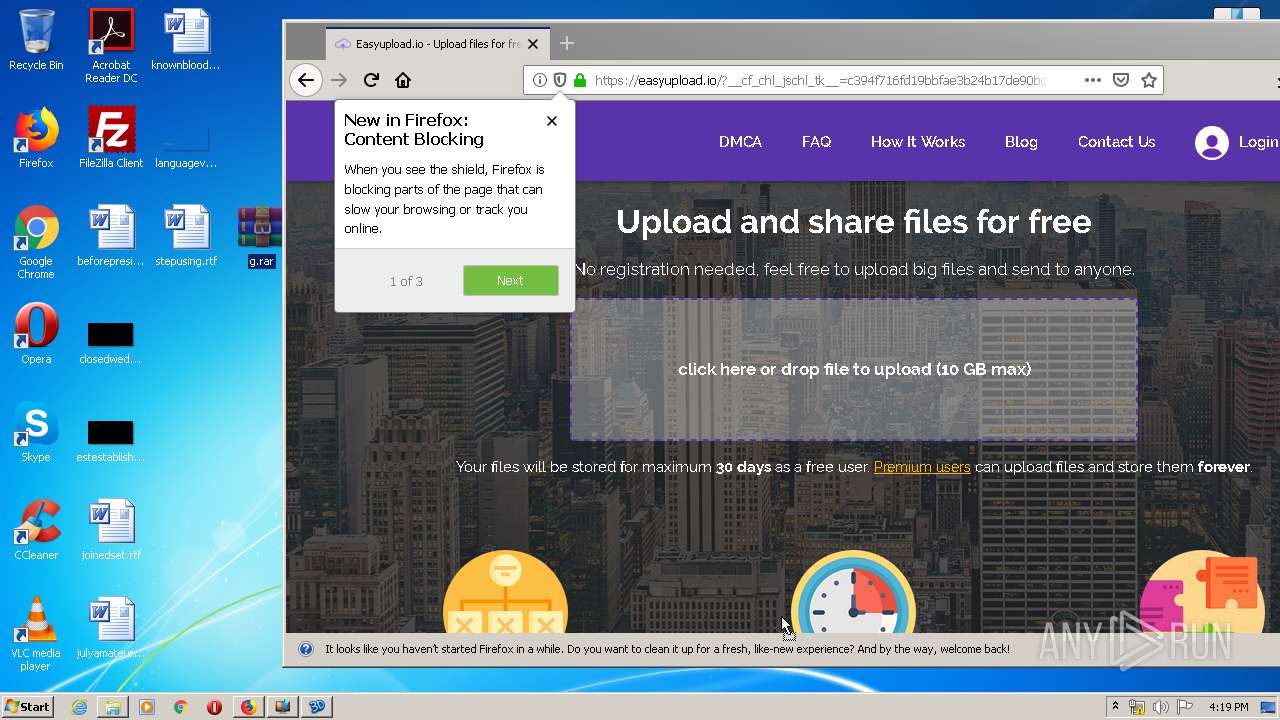Viewport: 1280px width, 720px height.
Task: Open Chrome from the taskbar
Action: pos(181,707)
